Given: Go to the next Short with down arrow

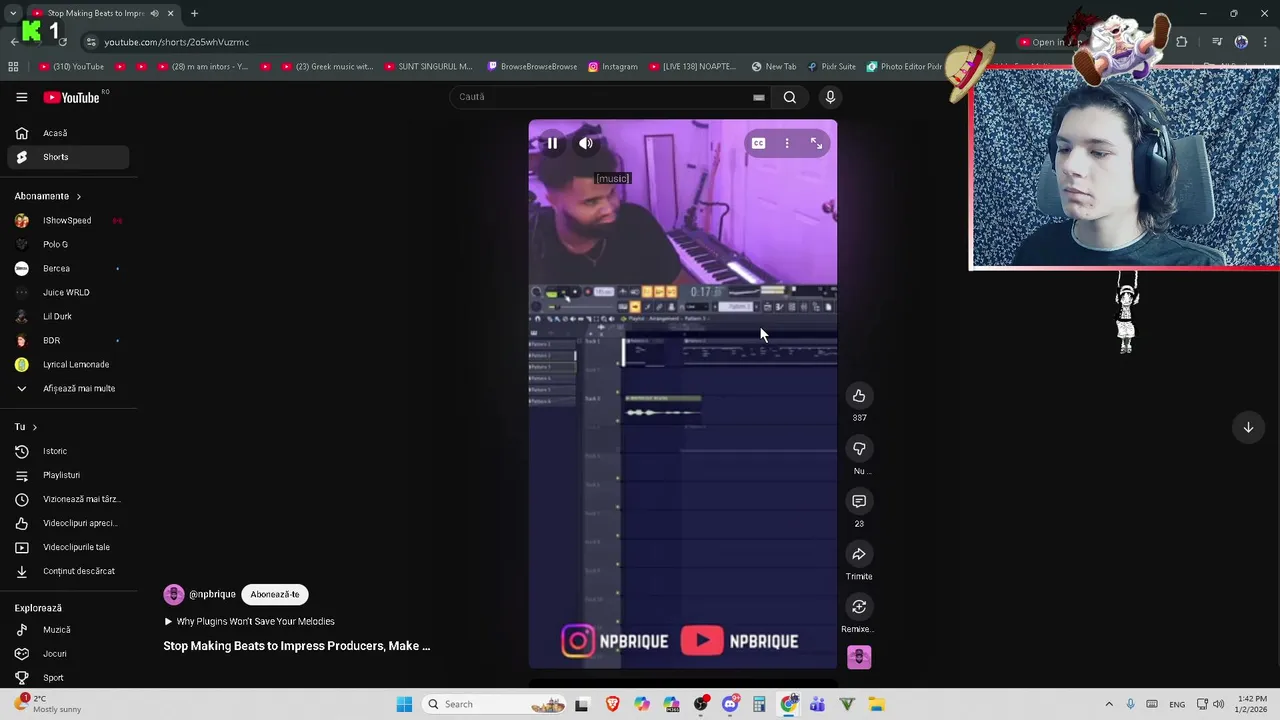Looking at the screenshot, I should point(1248,427).
